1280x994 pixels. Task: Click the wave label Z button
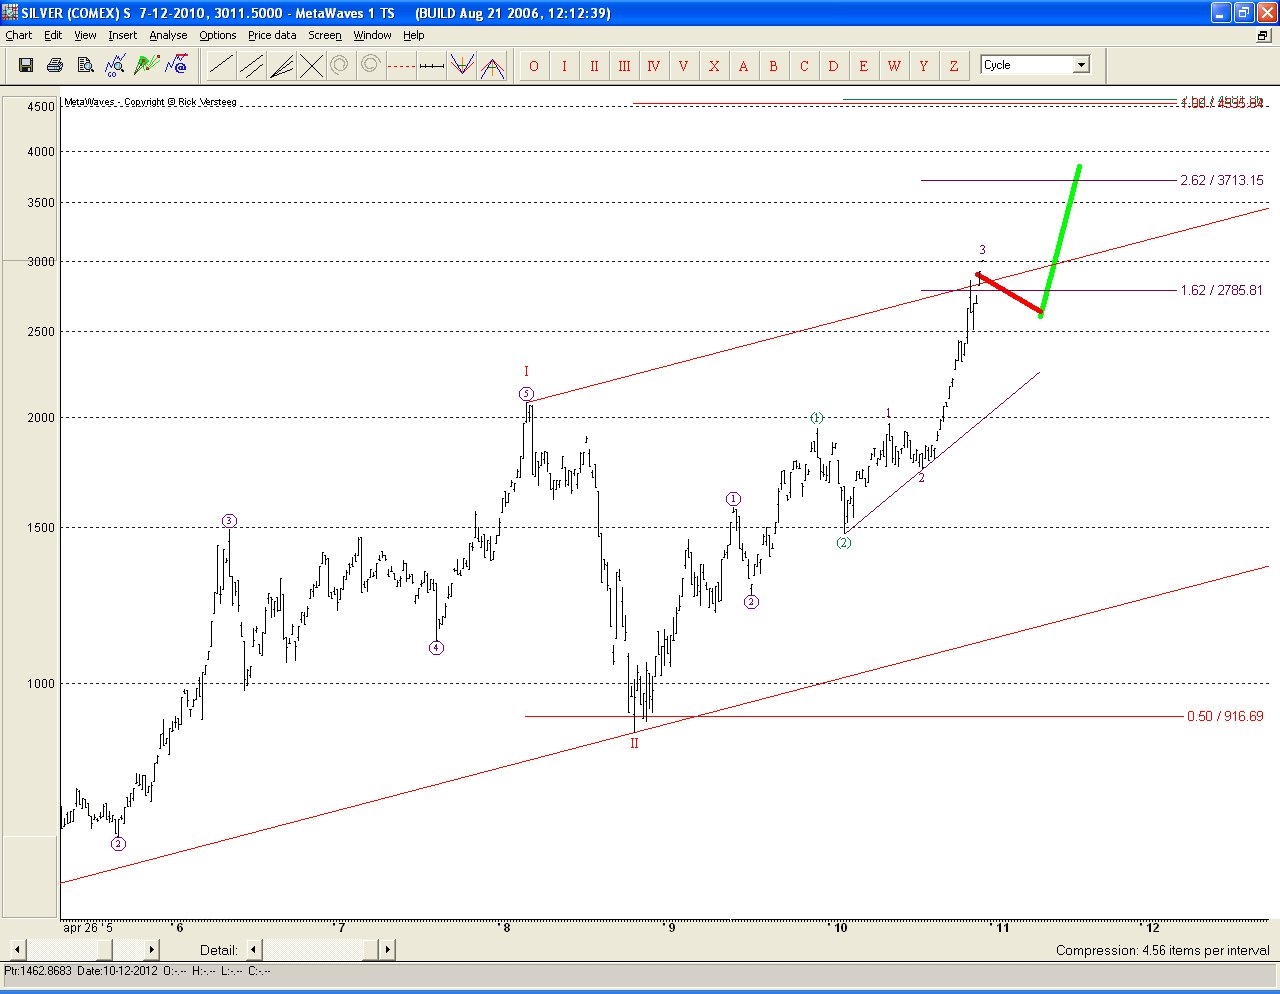click(x=954, y=66)
